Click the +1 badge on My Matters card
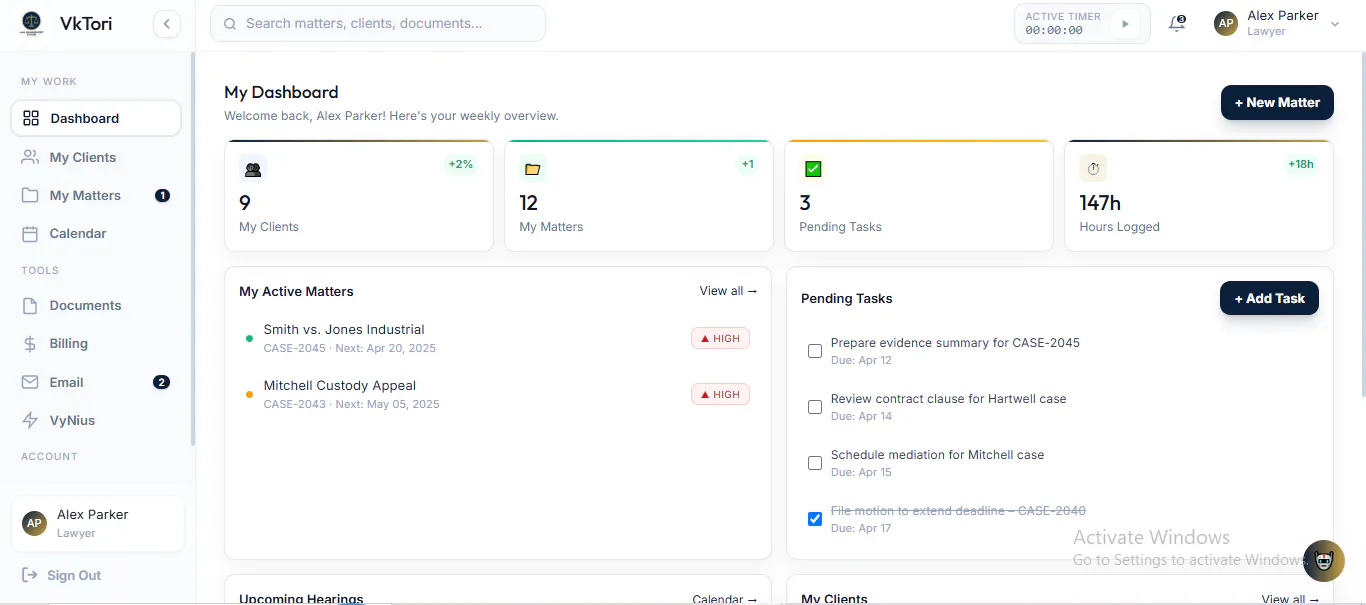This screenshot has width=1366, height=605. tap(748, 164)
